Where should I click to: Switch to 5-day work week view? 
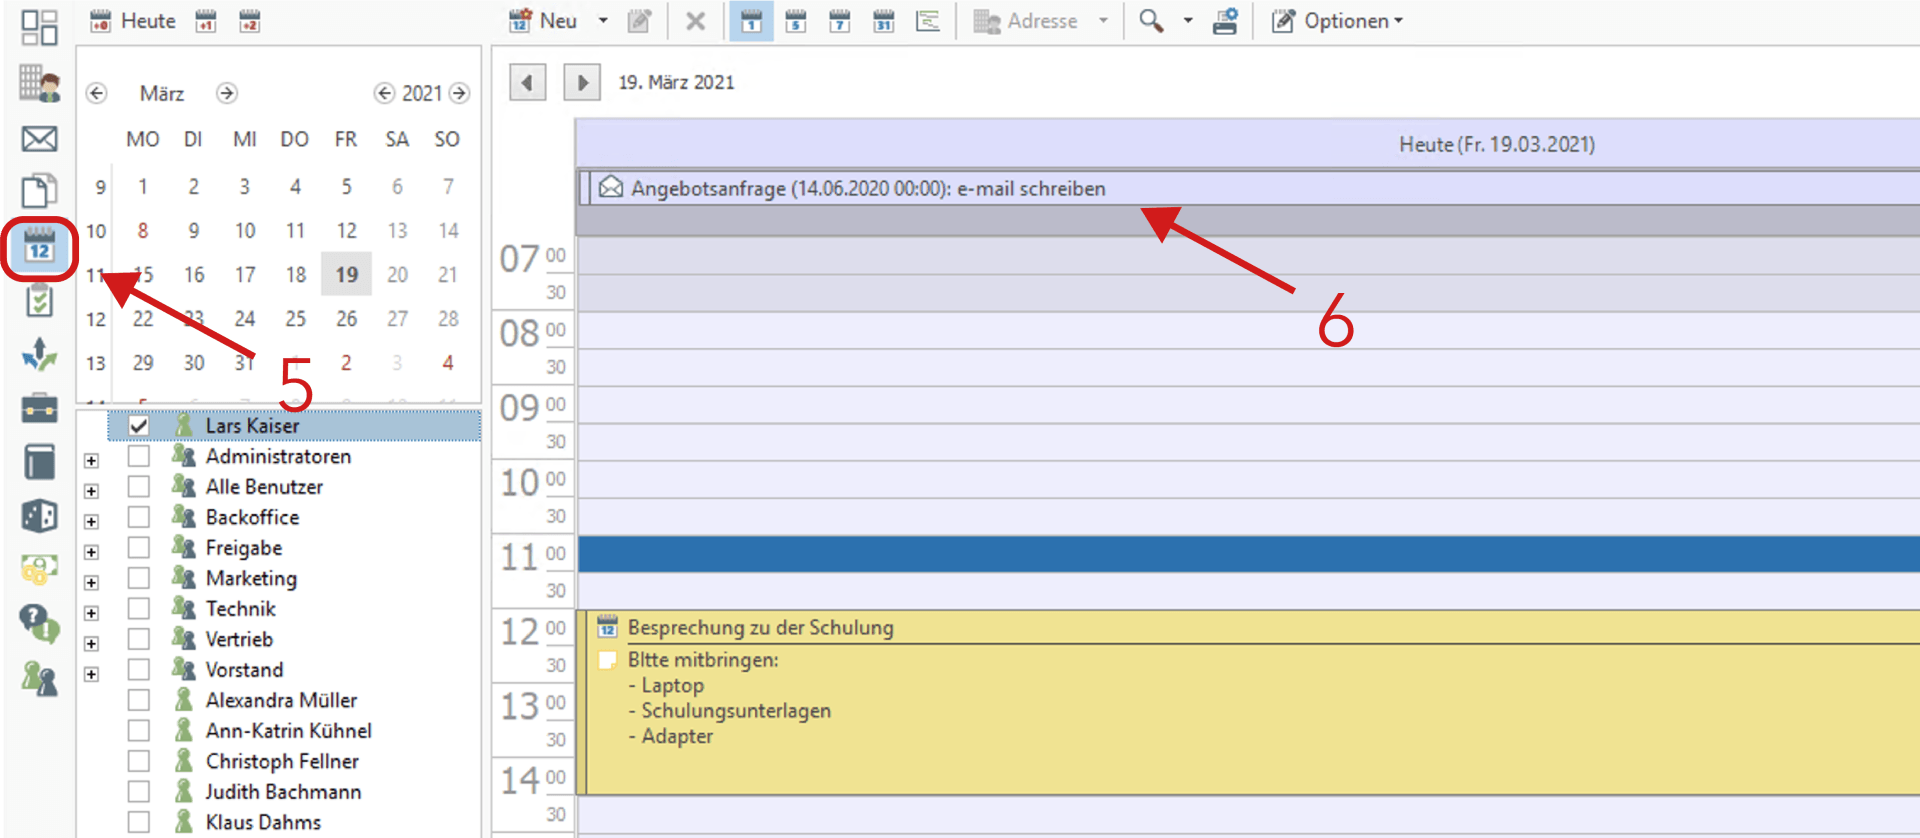[x=796, y=21]
